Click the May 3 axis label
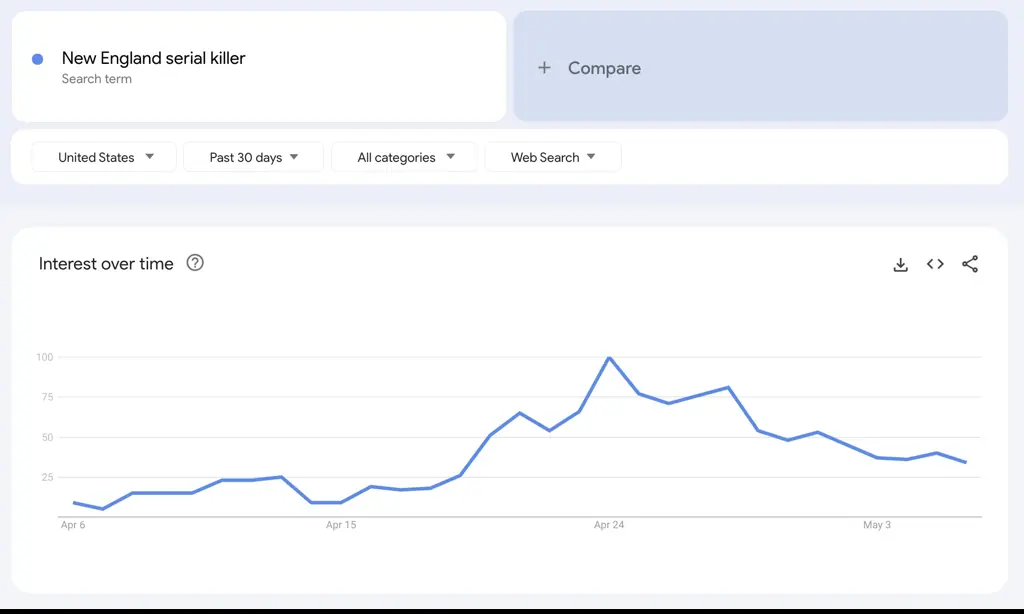1024x614 pixels. 877,525
